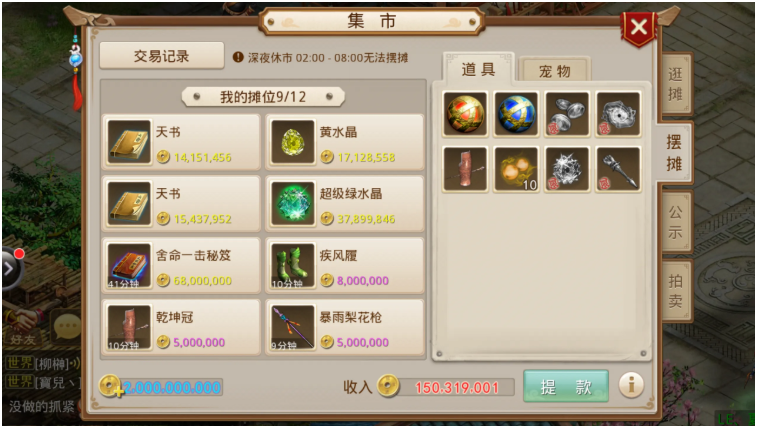Add gold using the coin plus icon

(x=111, y=387)
